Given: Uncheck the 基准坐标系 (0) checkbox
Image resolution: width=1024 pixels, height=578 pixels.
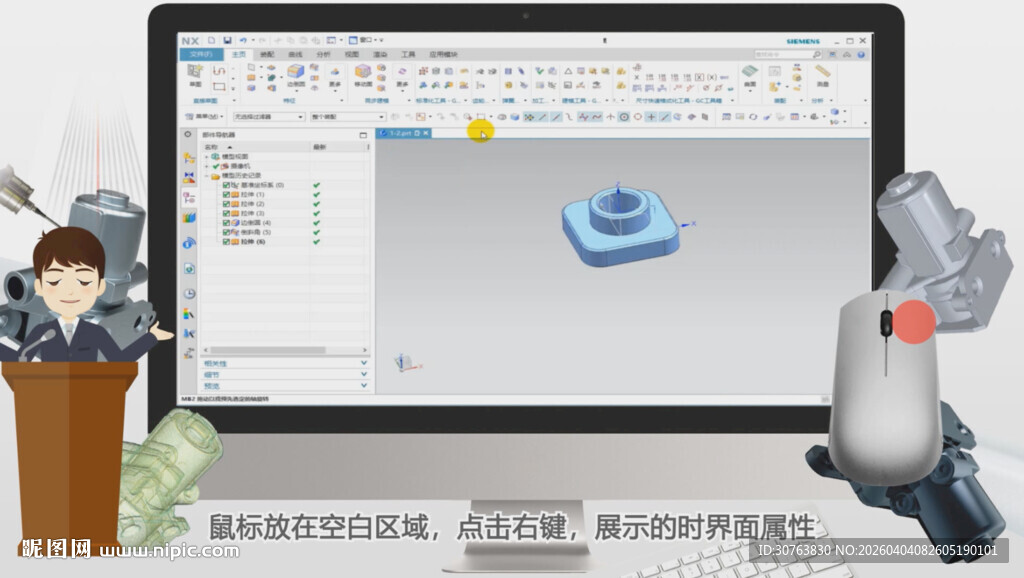Looking at the screenshot, I should click(225, 186).
